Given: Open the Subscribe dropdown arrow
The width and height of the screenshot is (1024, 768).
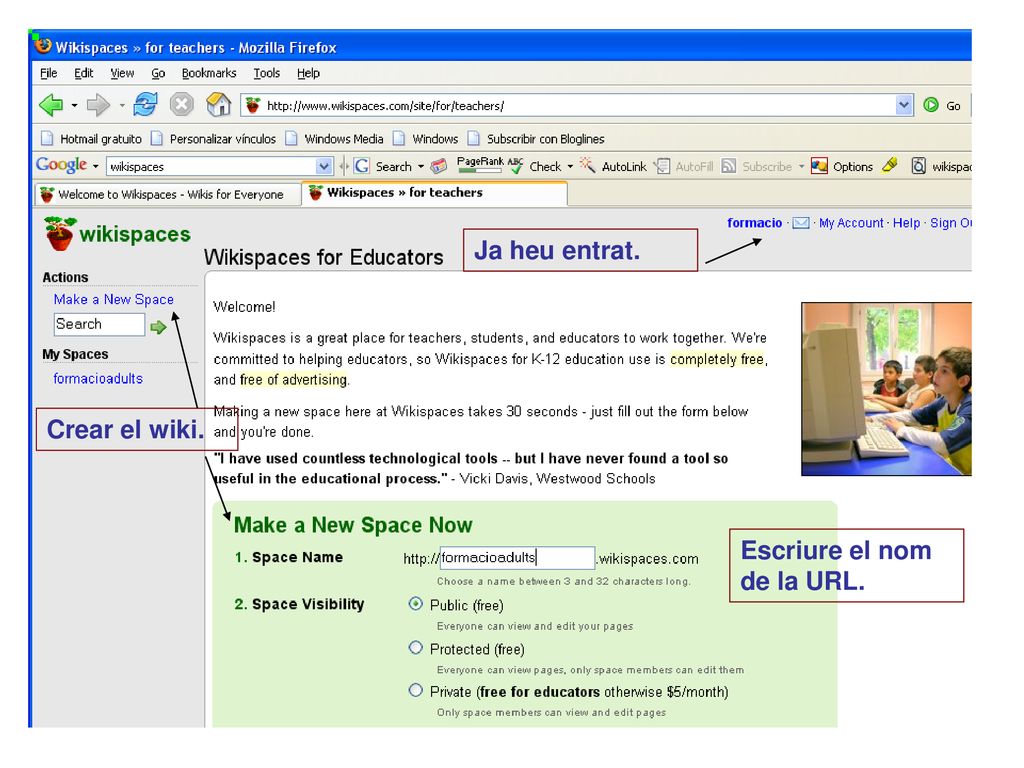Looking at the screenshot, I should 801,167.
